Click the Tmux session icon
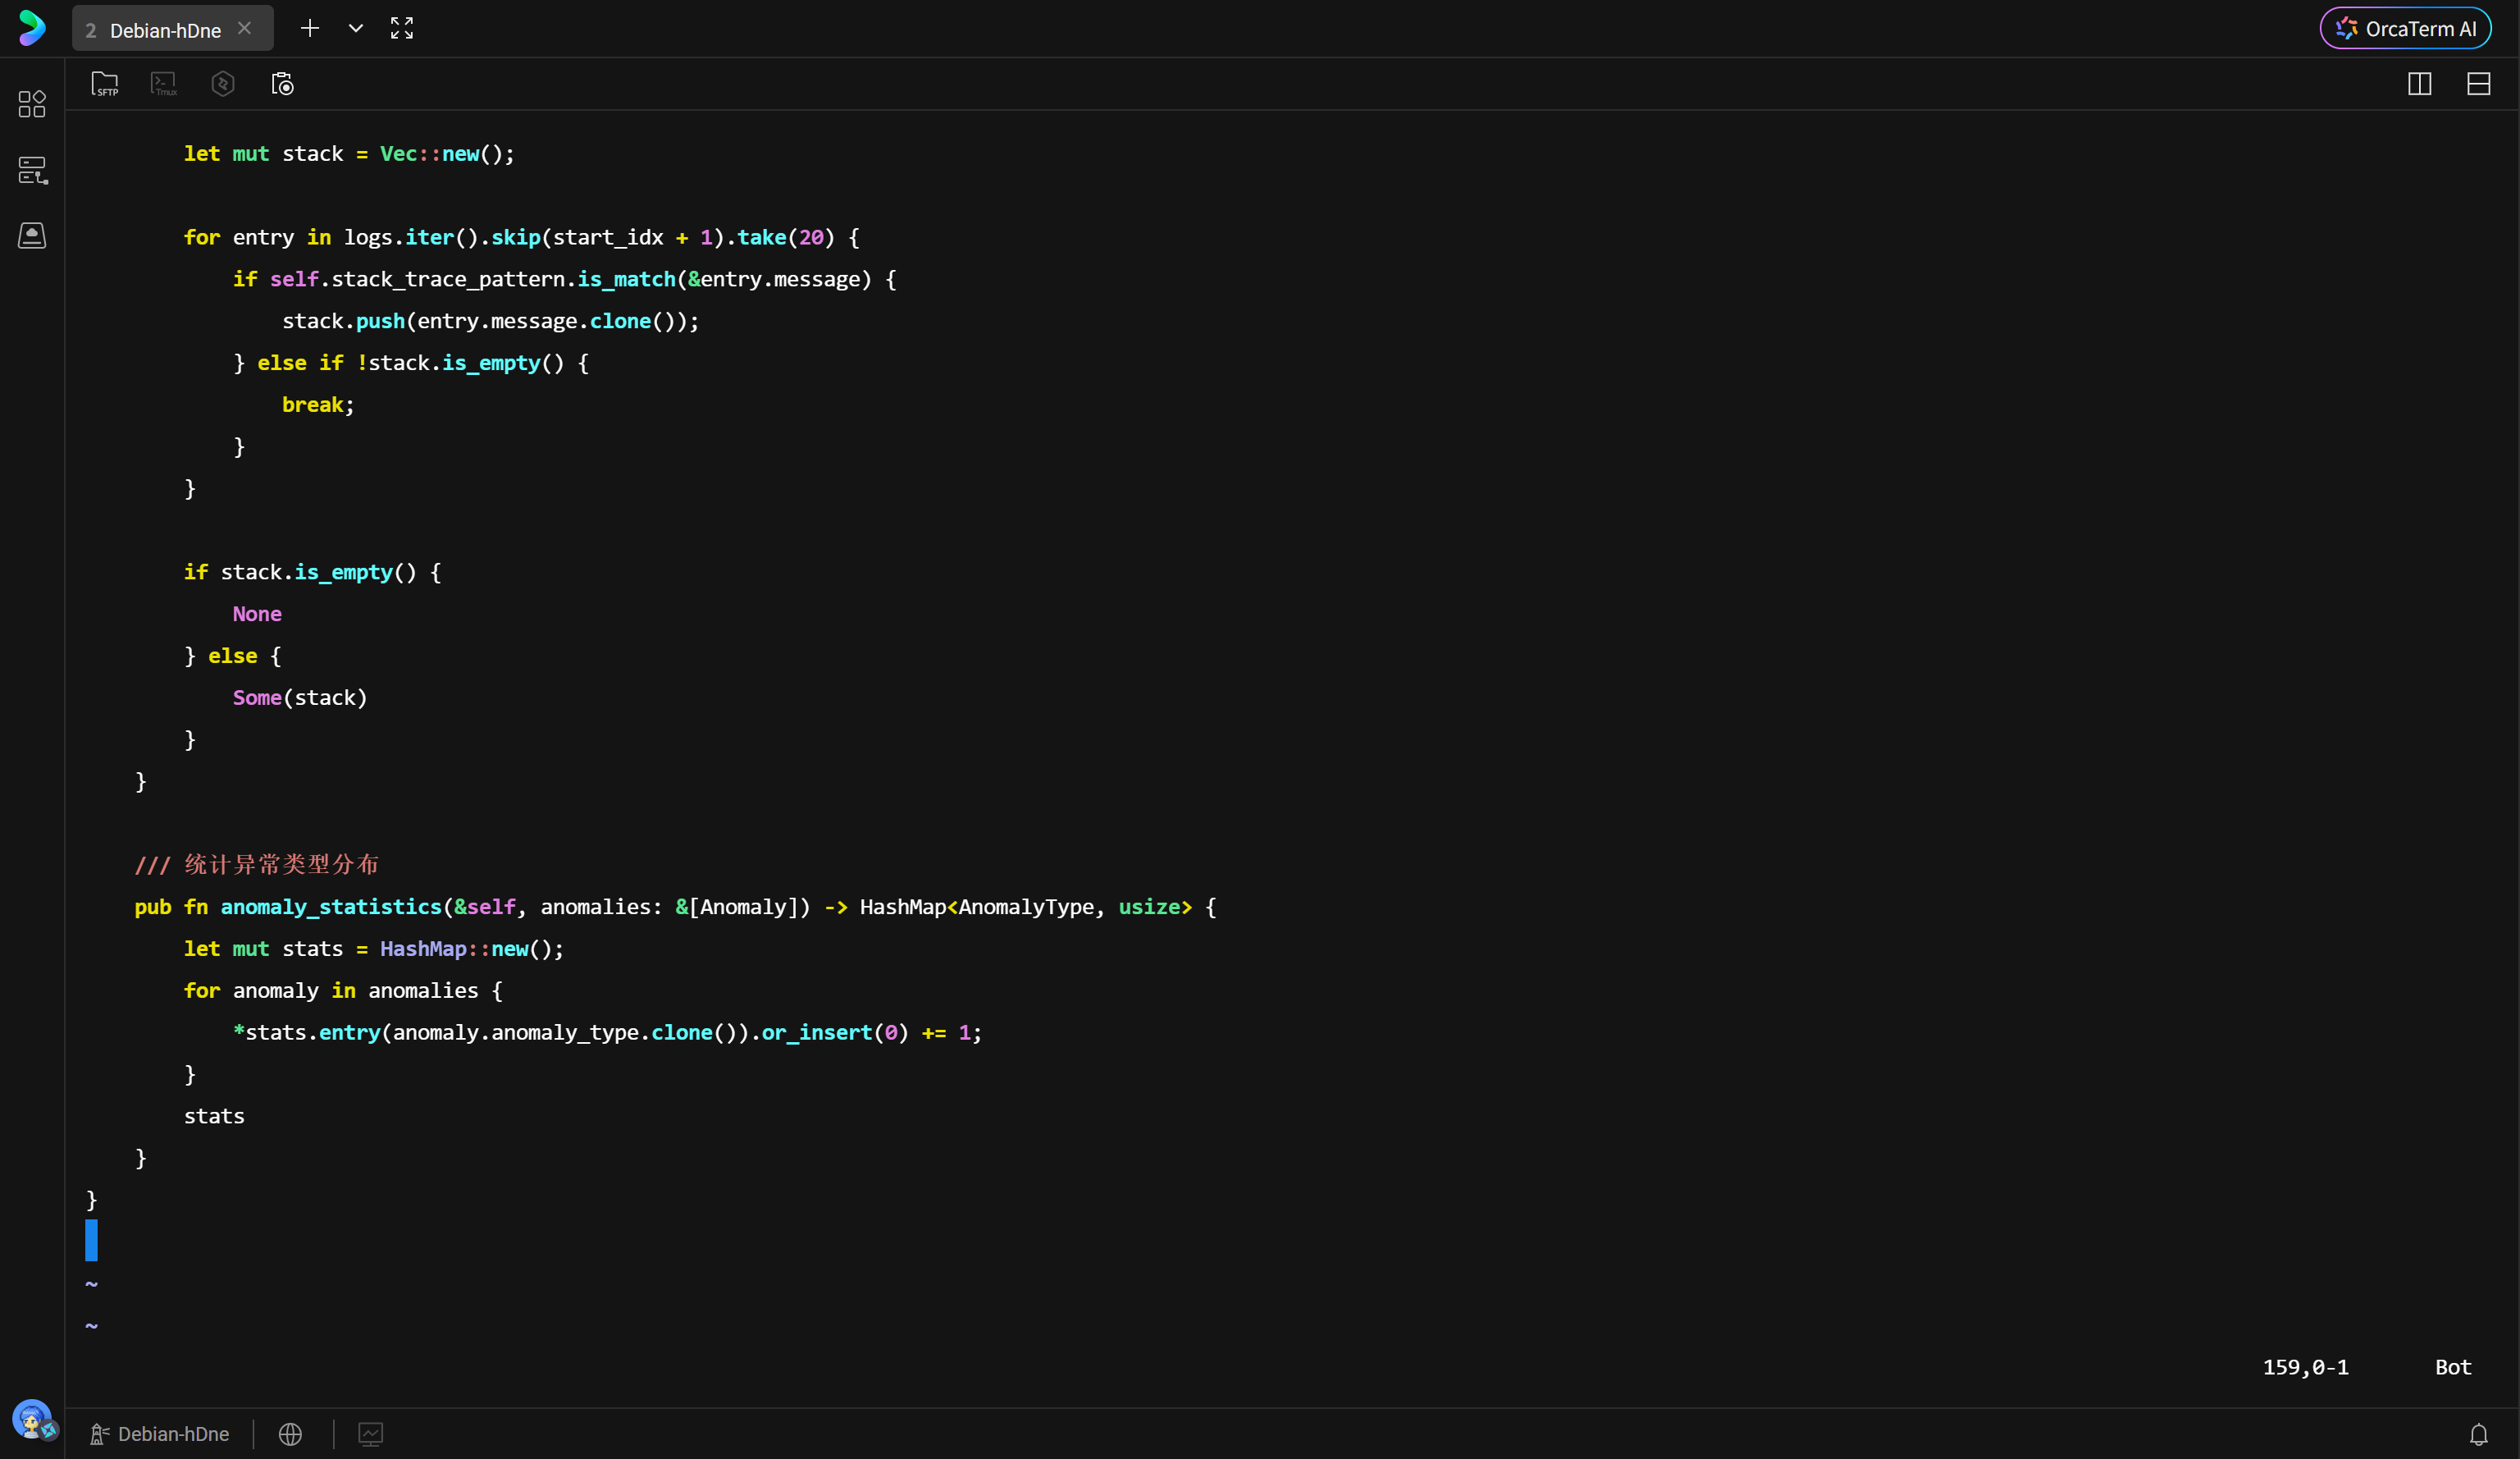 (164, 84)
